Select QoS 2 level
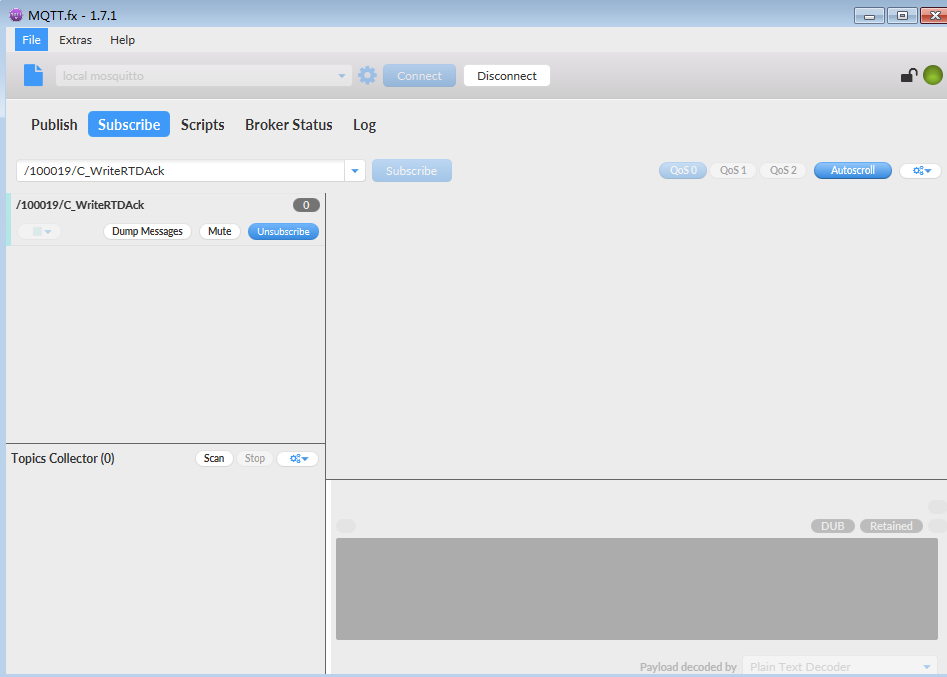Viewport: 947px width, 677px height. 783,171
